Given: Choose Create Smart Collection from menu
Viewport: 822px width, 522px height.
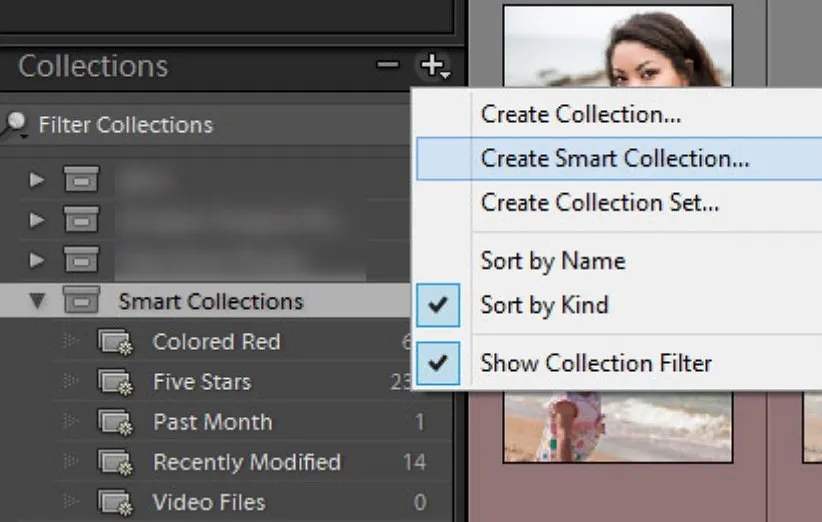Looking at the screenshot, I should point(614,158).
